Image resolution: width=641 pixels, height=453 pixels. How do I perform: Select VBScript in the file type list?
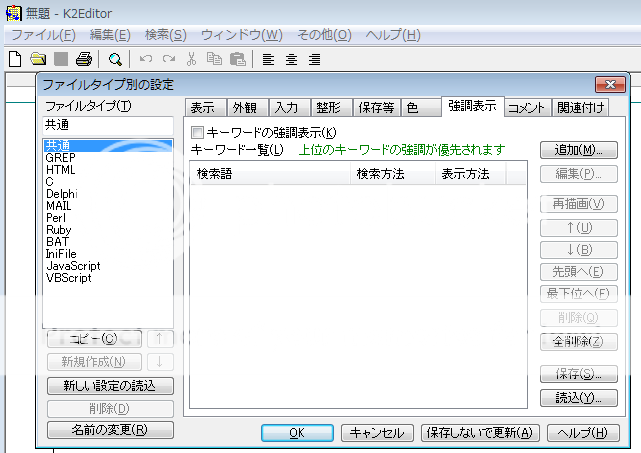[x=108, y=278]
